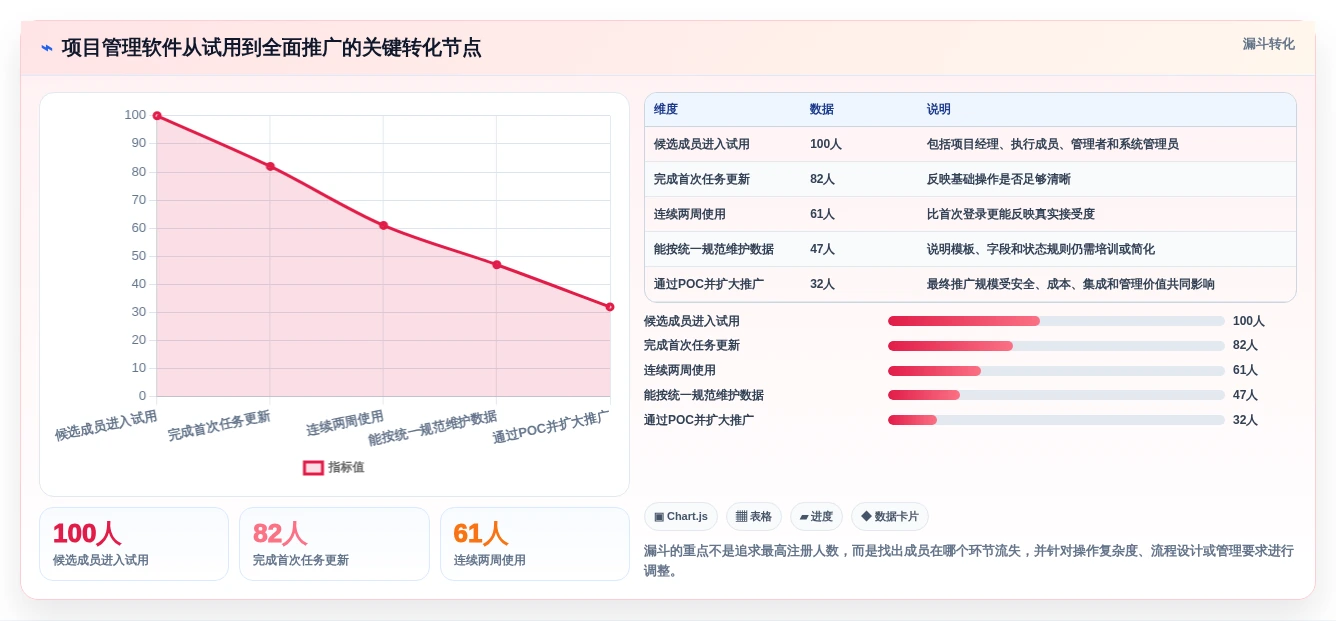The width and height of the screenshot is (1336, 621).
Task: Click the 维度 table column header
Action: coord(723,109)
